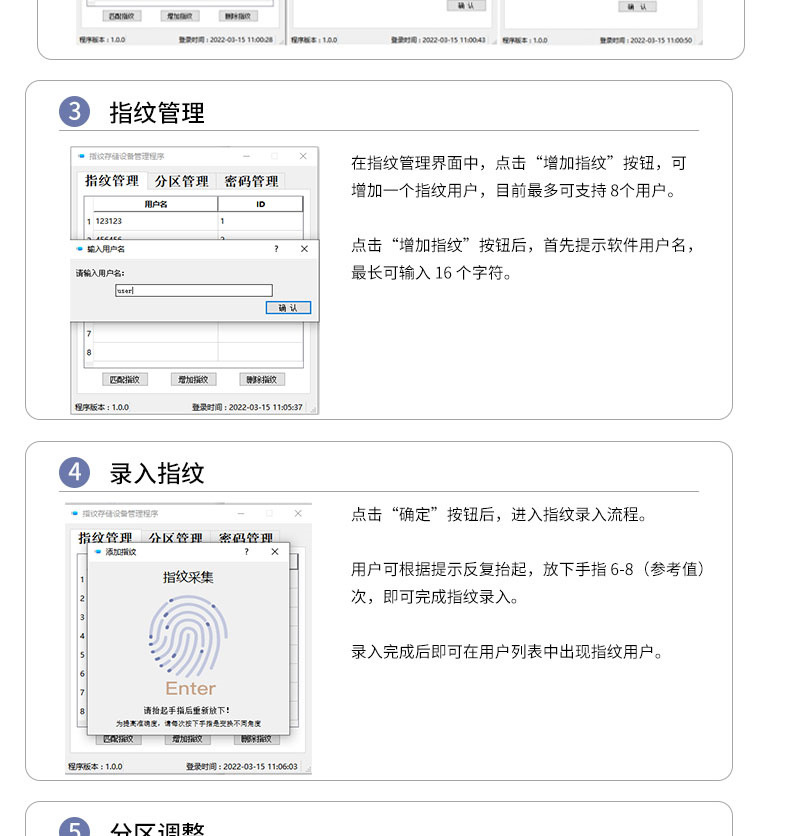790x836 pixels.
Task: Select row 8 in the step 3 user table
Action: click(x=194, y=352)
